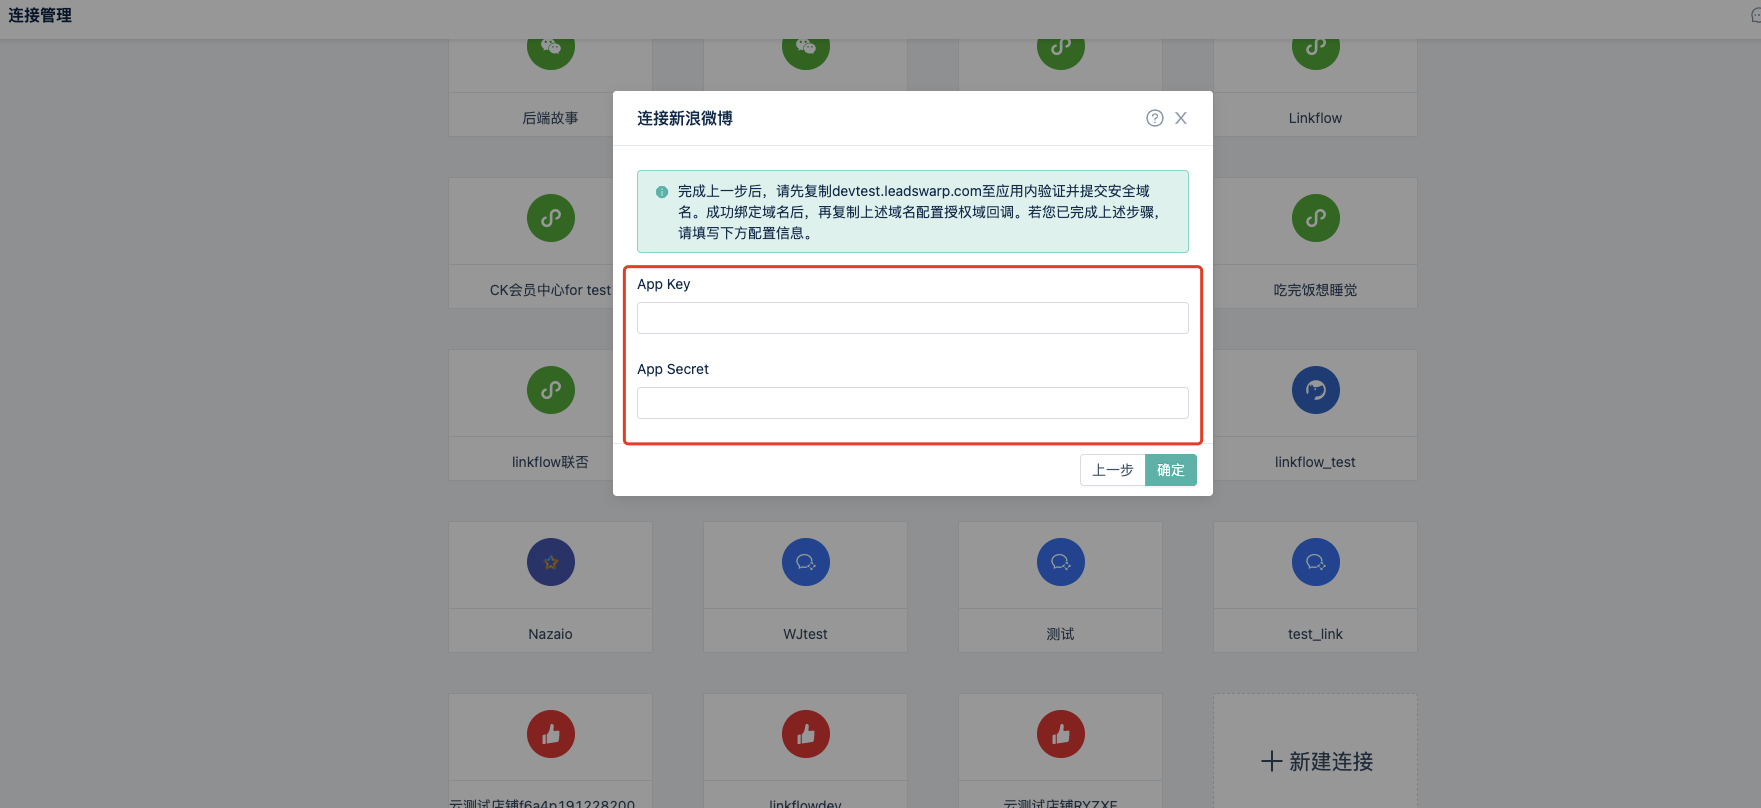1761x808 pixels.
Task: Open the WJtest chat icon
Action: coord(806,562)
